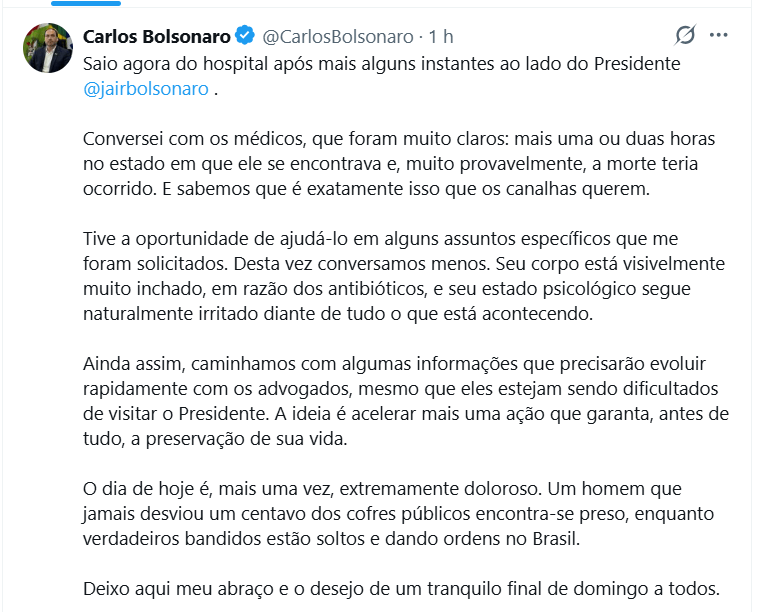
Task: Open the Grok explain-post icon
Action: (x=685, y=36)
